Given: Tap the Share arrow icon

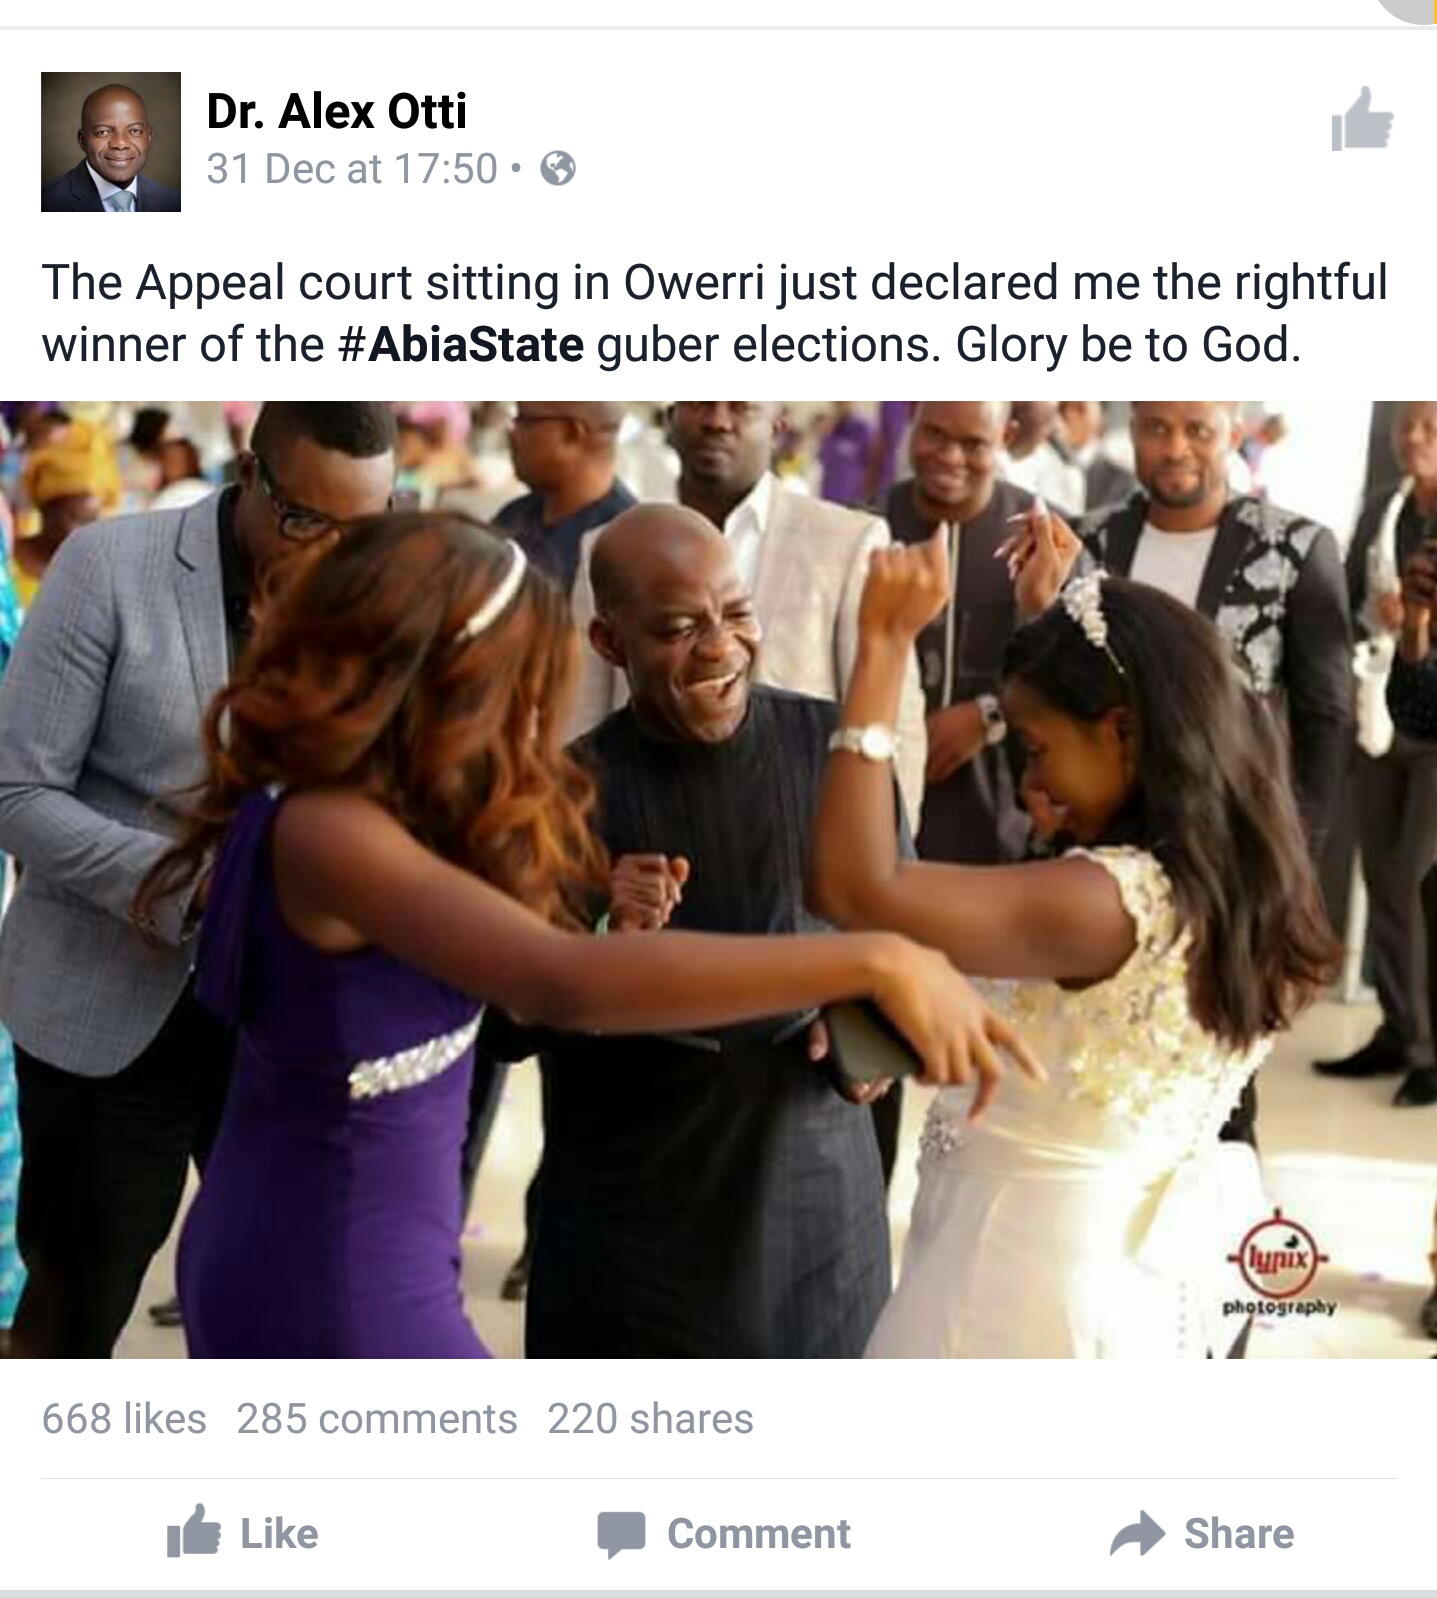Looking at the screenshot, I should (x=1138, y=1534).
